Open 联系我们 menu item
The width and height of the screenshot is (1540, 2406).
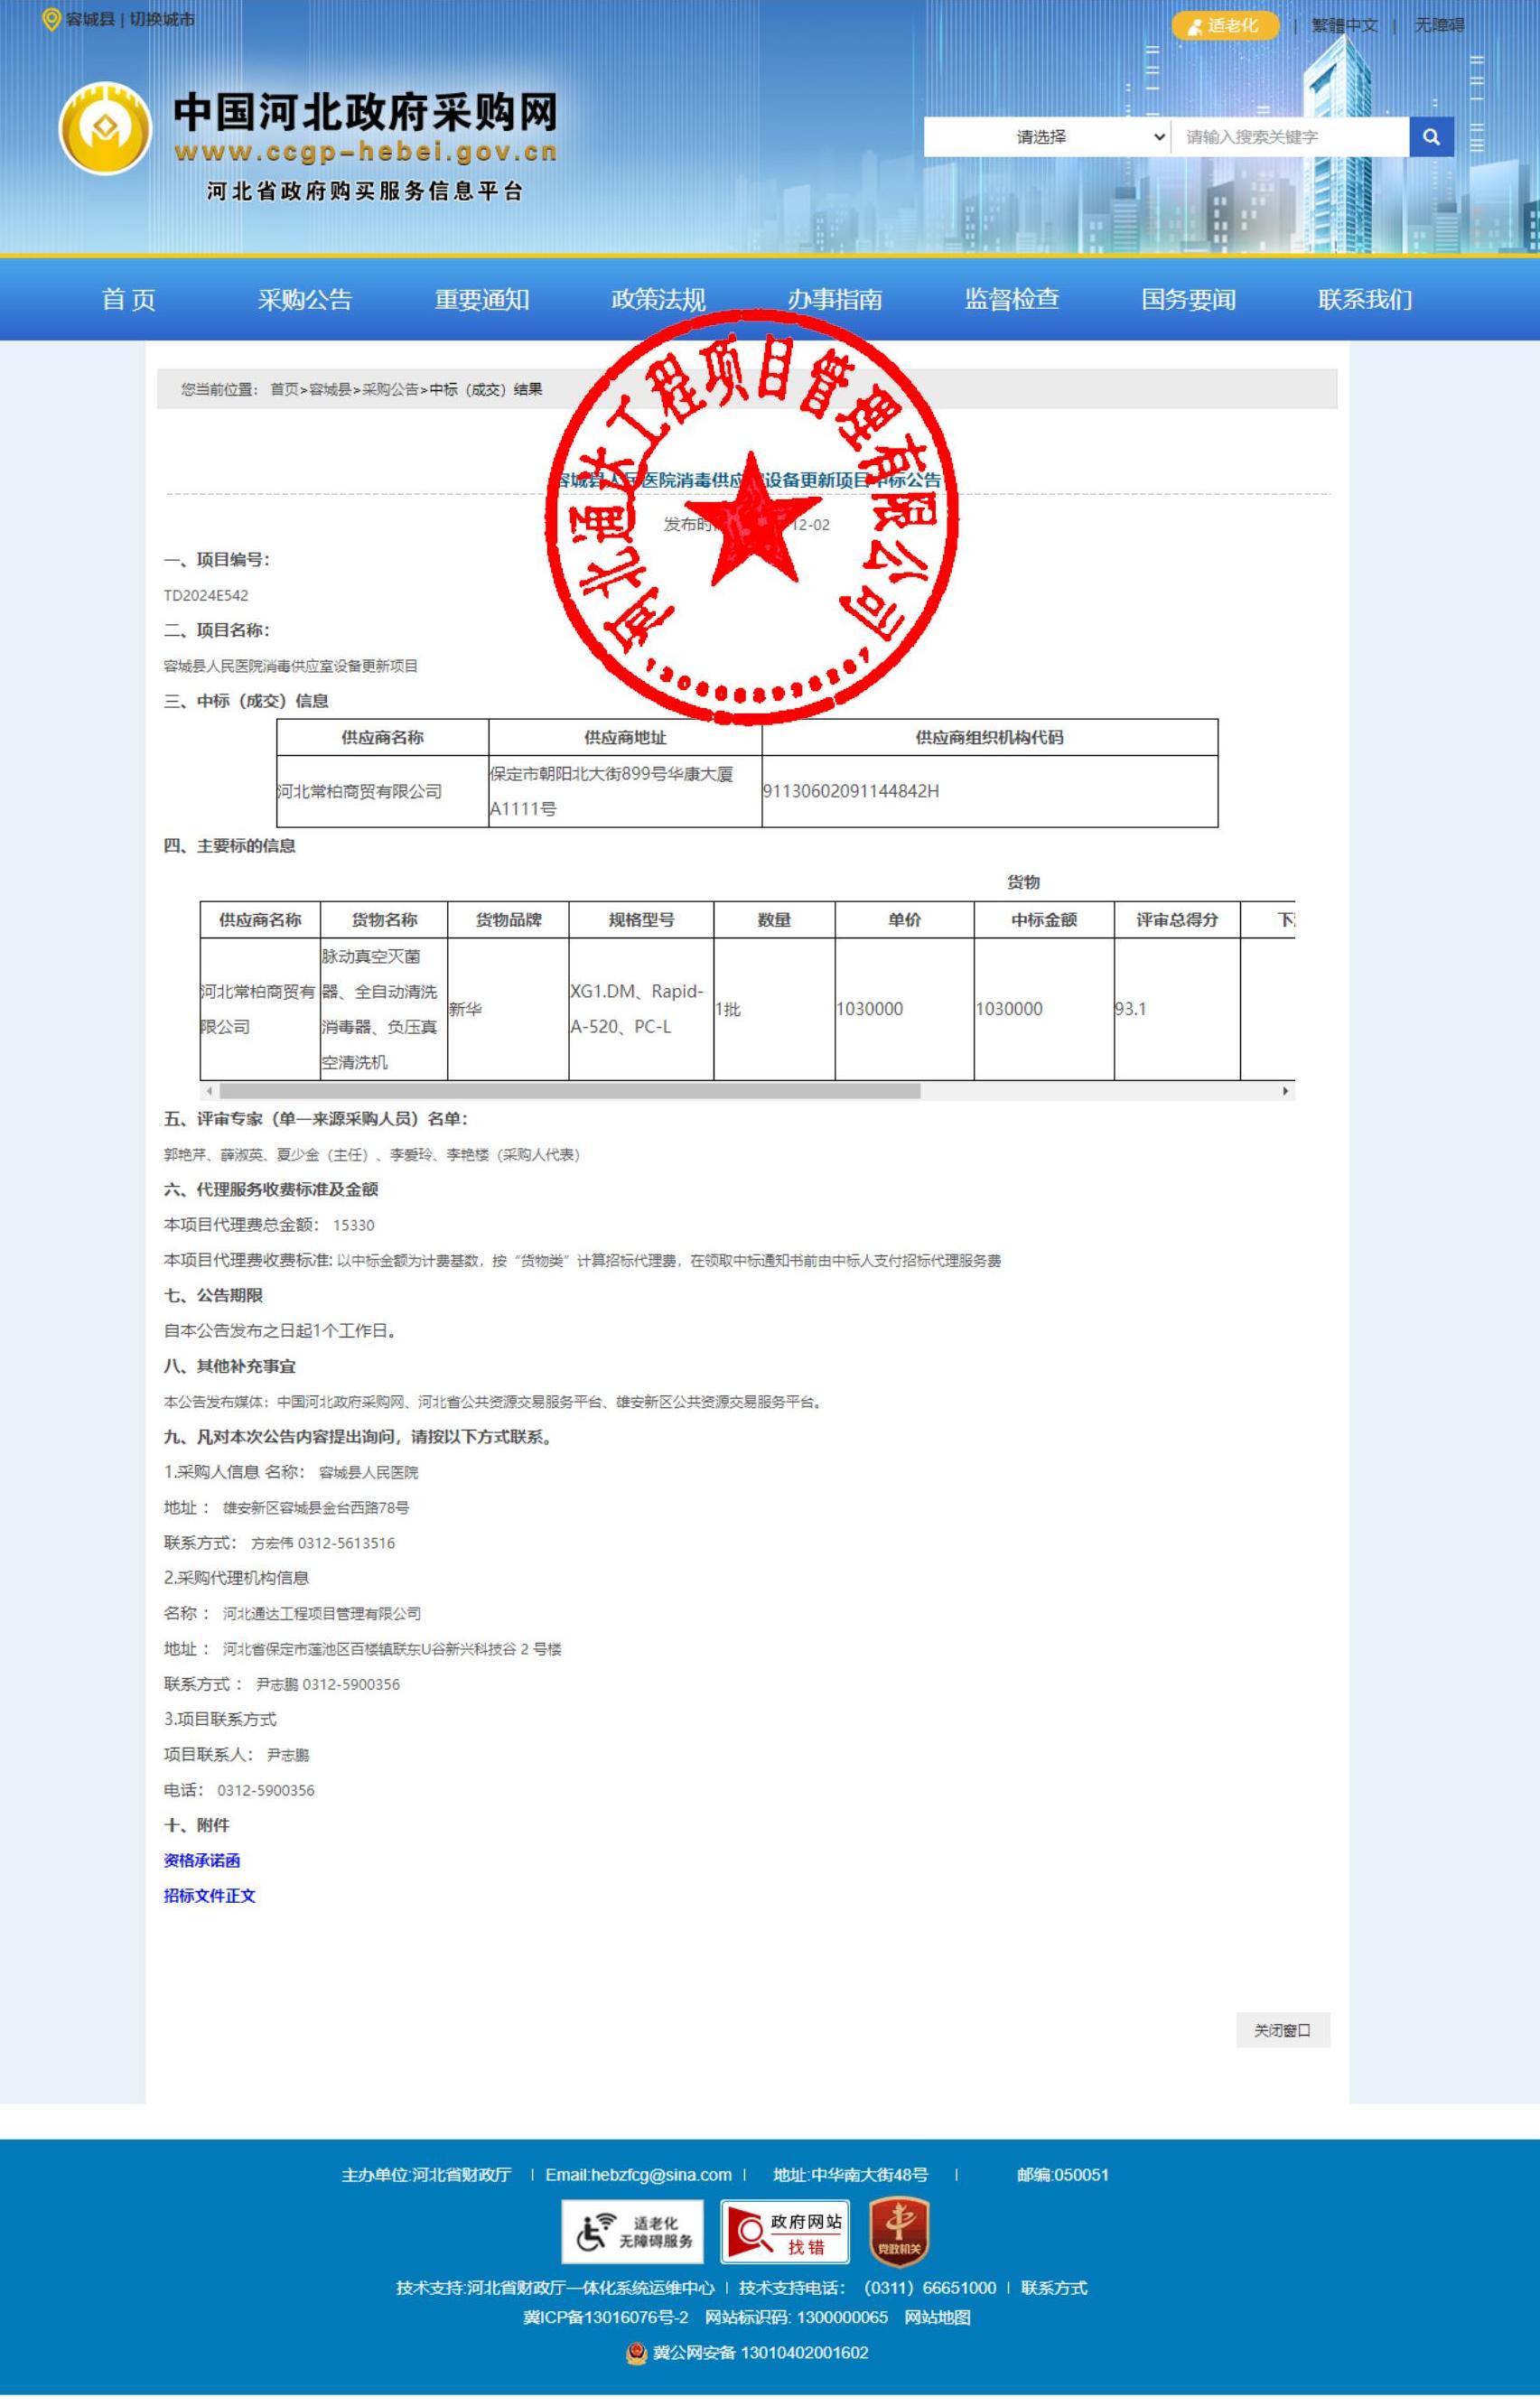click(1365, 299)
